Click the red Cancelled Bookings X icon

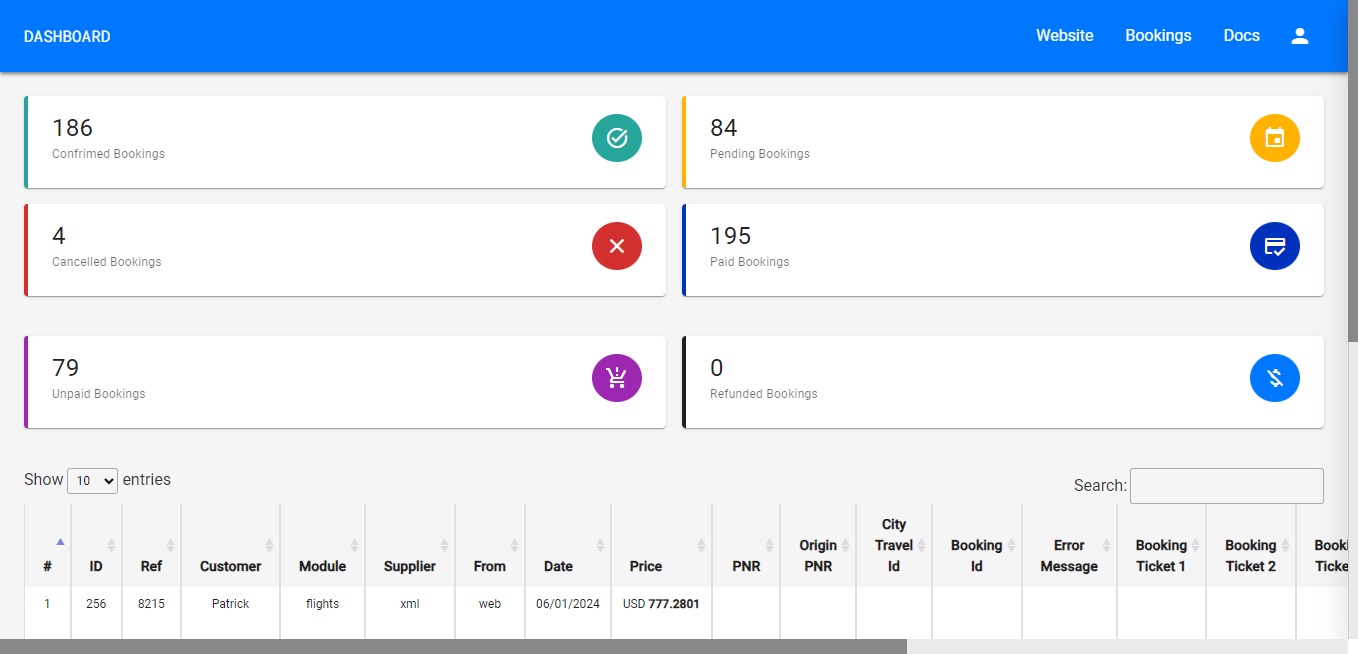click(x=616, y=246)
